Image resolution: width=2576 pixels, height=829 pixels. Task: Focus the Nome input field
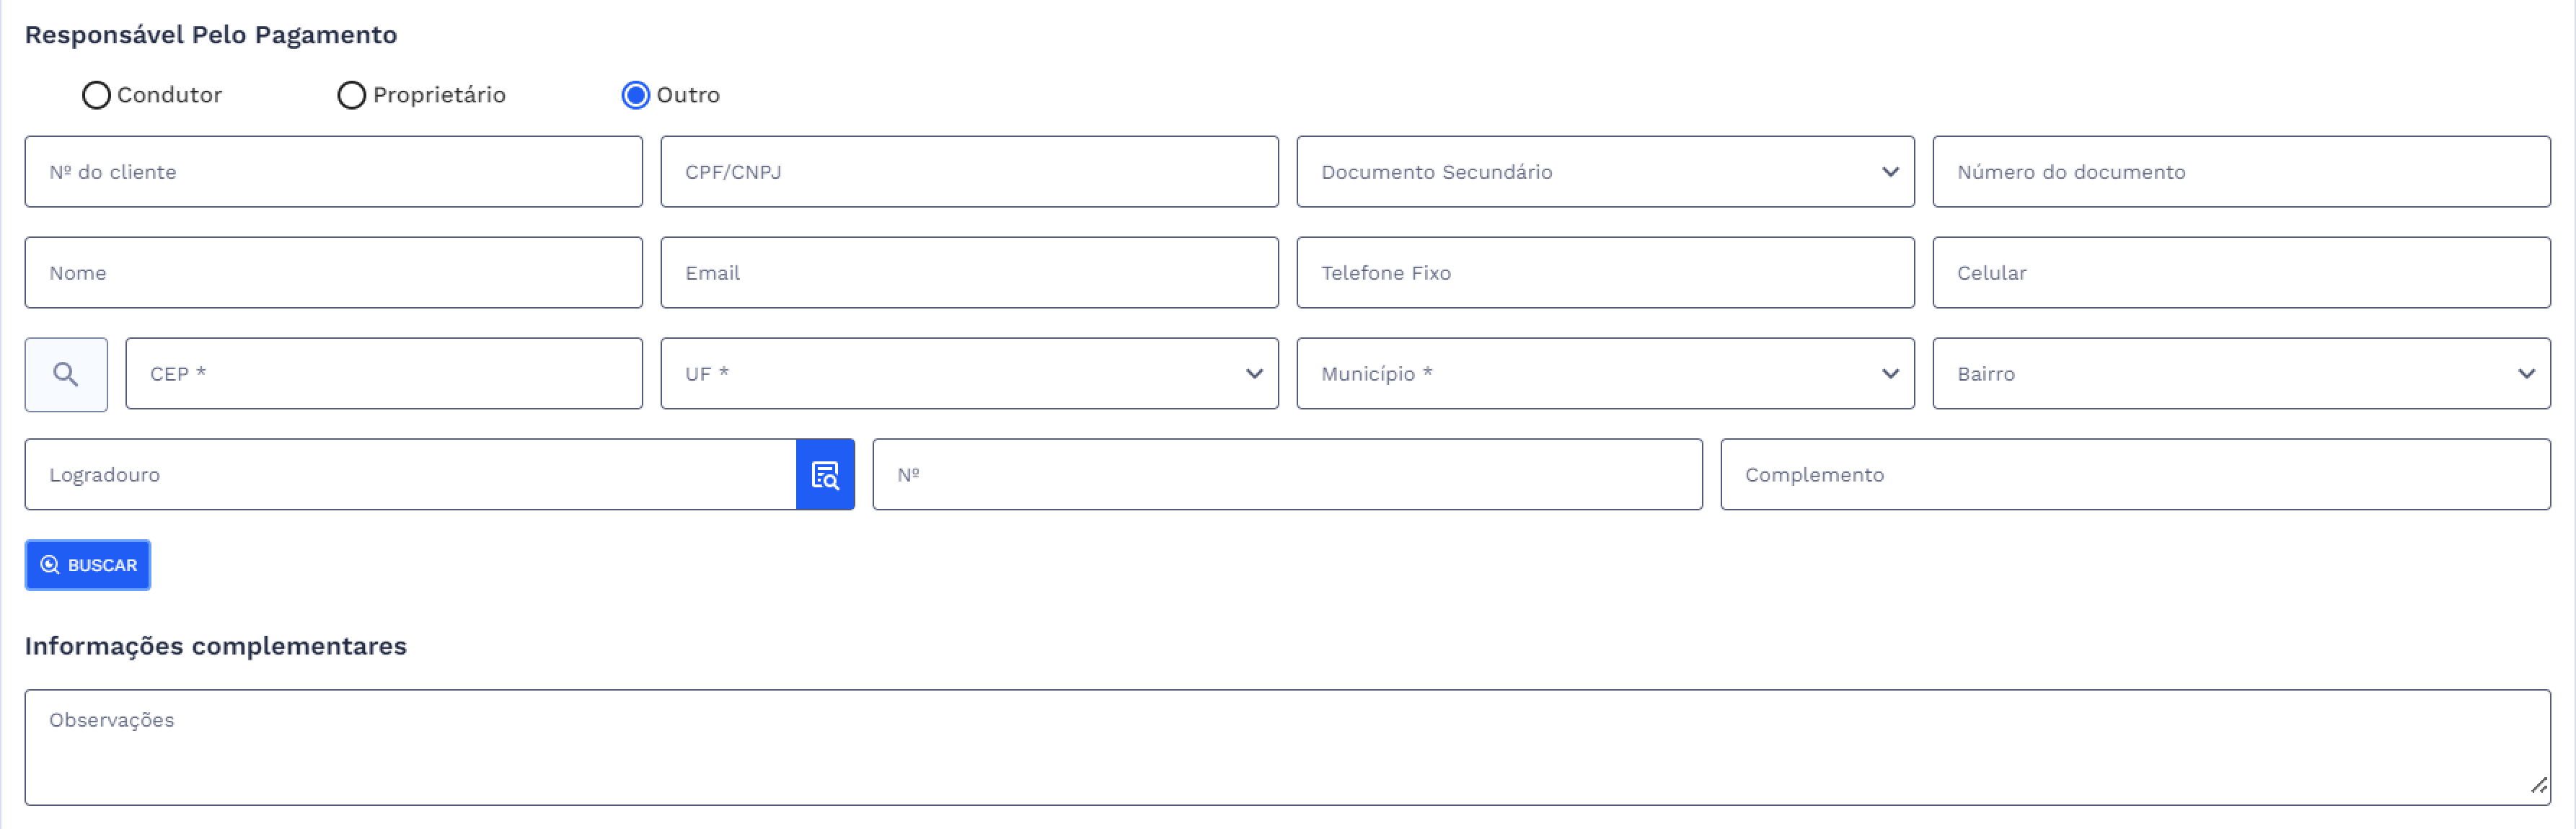[333, 273]
